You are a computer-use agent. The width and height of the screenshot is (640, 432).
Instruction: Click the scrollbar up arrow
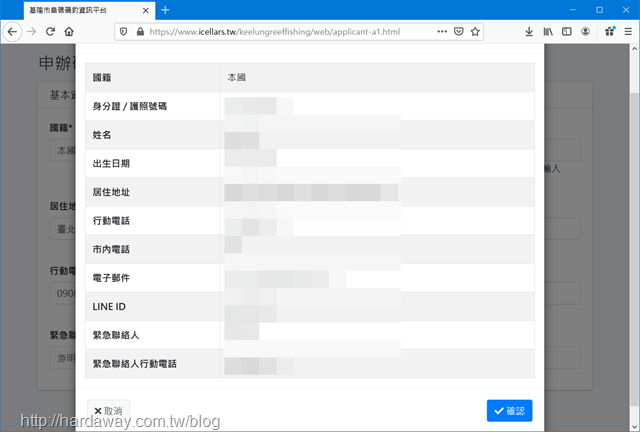pyautogui.click(x=635, y=49)
